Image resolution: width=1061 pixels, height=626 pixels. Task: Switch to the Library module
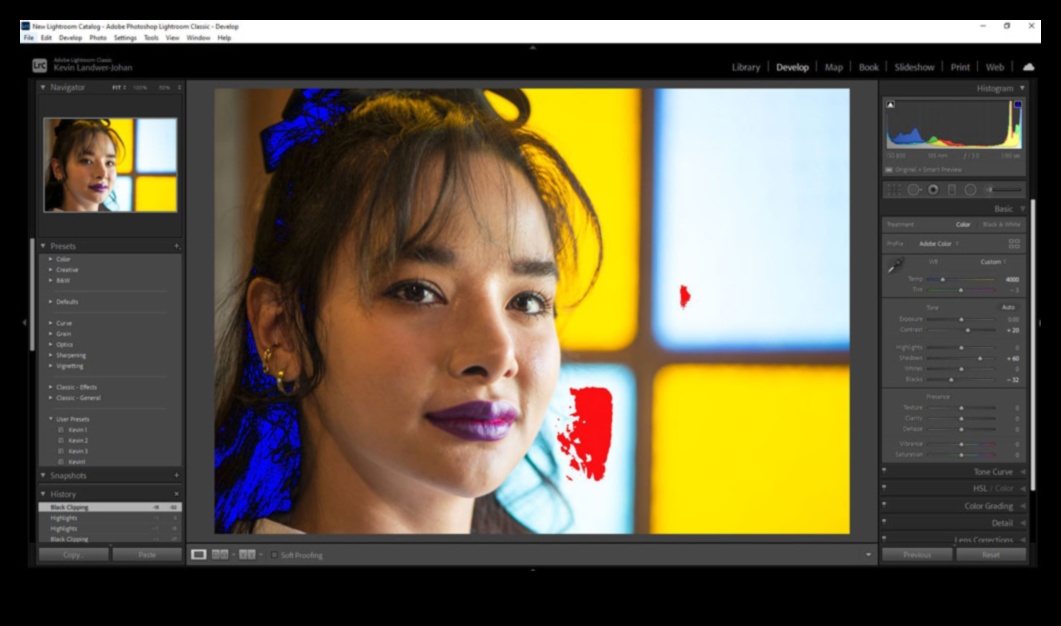(x=745, y=67)
